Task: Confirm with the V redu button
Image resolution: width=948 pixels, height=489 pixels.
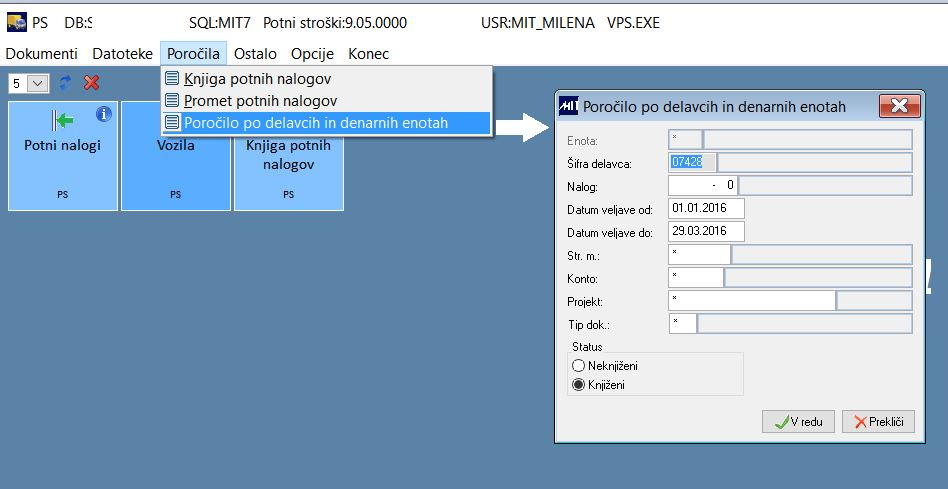Action: [x=798, y=421]
